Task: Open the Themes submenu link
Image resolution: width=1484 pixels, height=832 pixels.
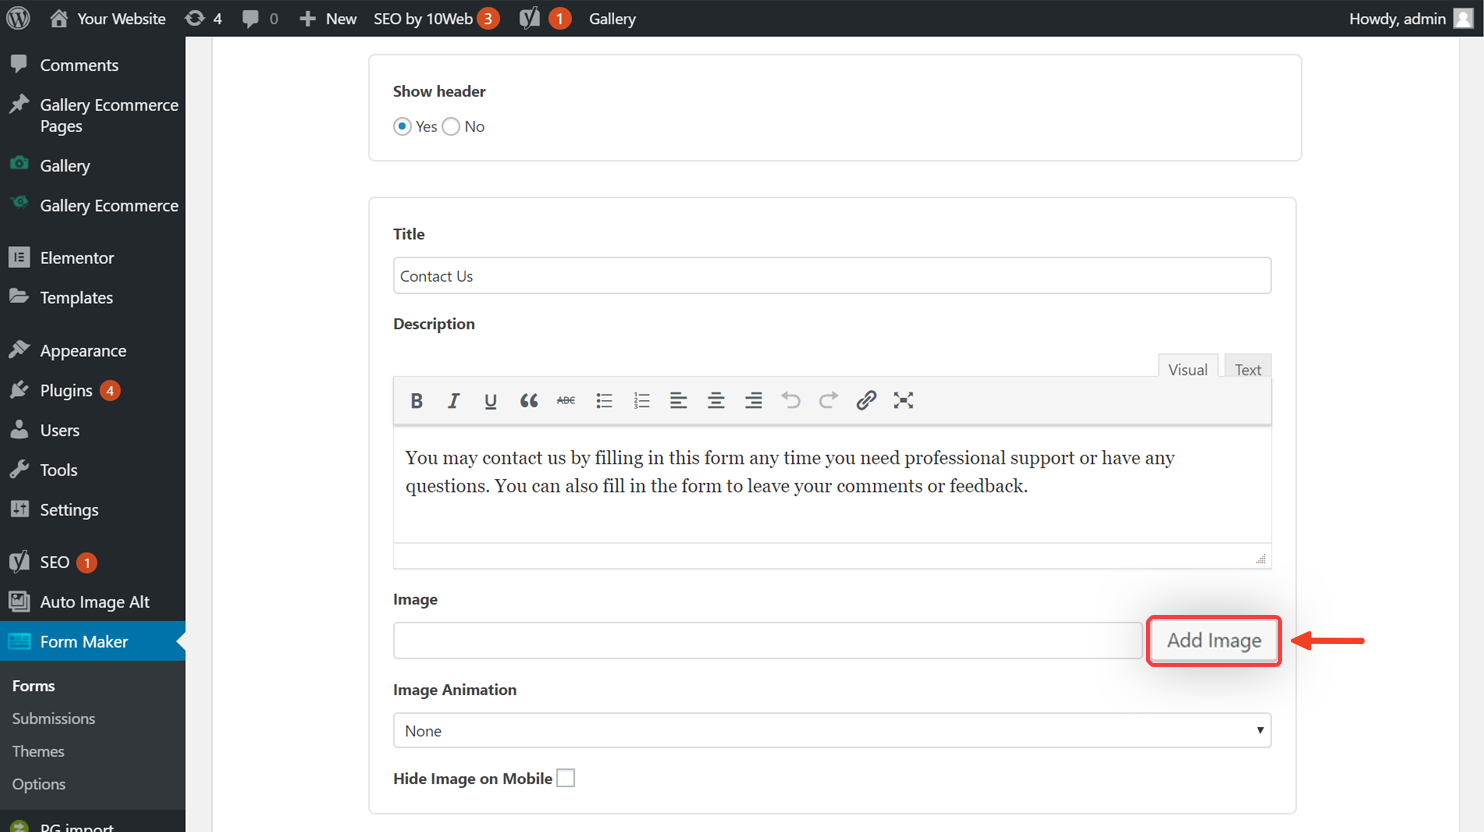Action: (38, 752)
